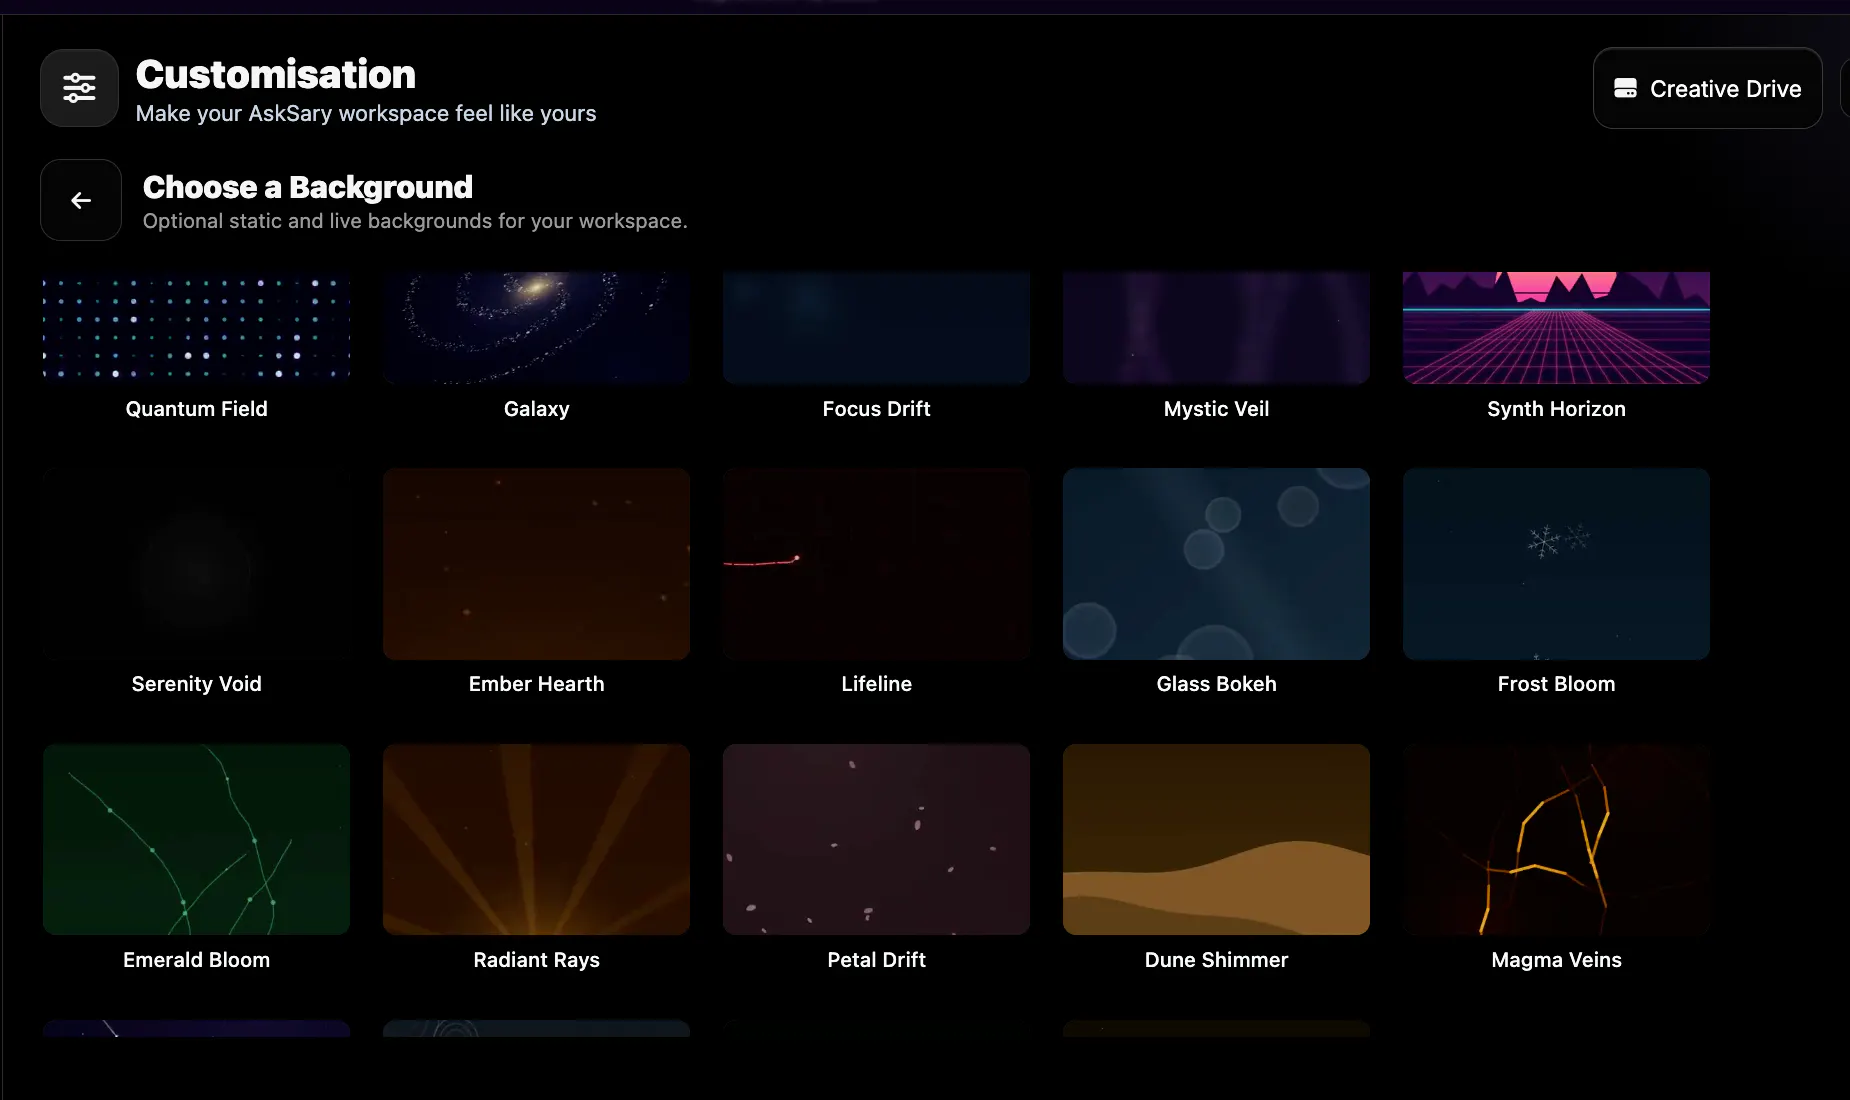Viewport: 1850px width, 1100px height.
Task: Select the Synth Horizon background thumbnail
Action: point(1557,327)
